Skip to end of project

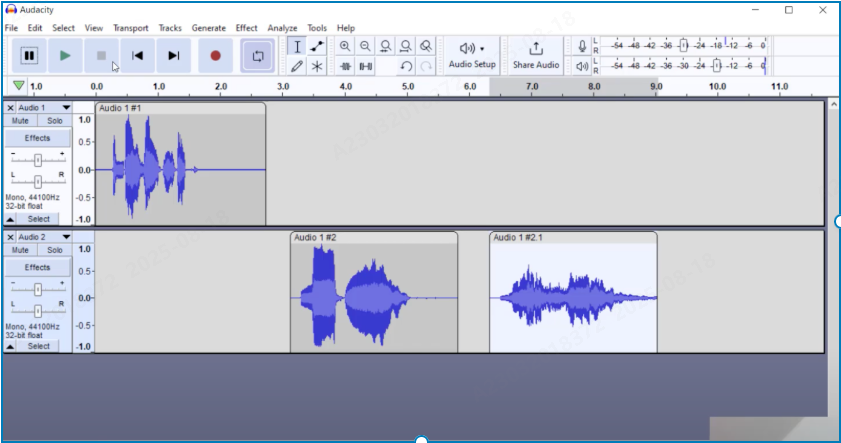(173, 55)
